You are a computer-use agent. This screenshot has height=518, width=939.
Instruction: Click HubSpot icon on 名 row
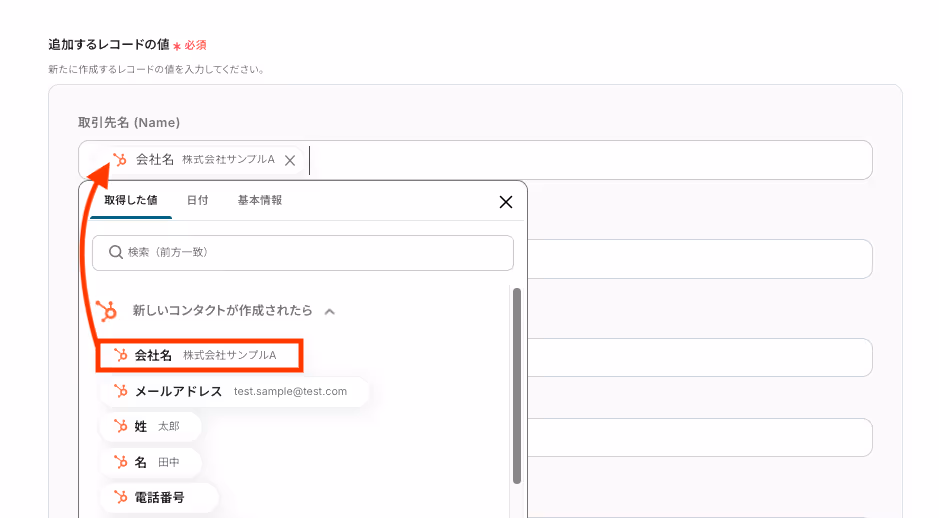[x=120, y=462]
